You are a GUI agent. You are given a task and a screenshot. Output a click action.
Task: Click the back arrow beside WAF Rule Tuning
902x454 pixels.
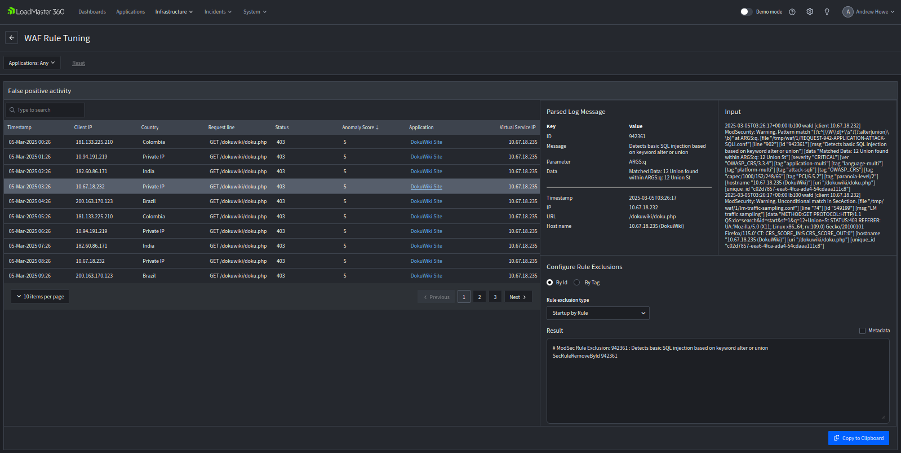click(12, 38)
